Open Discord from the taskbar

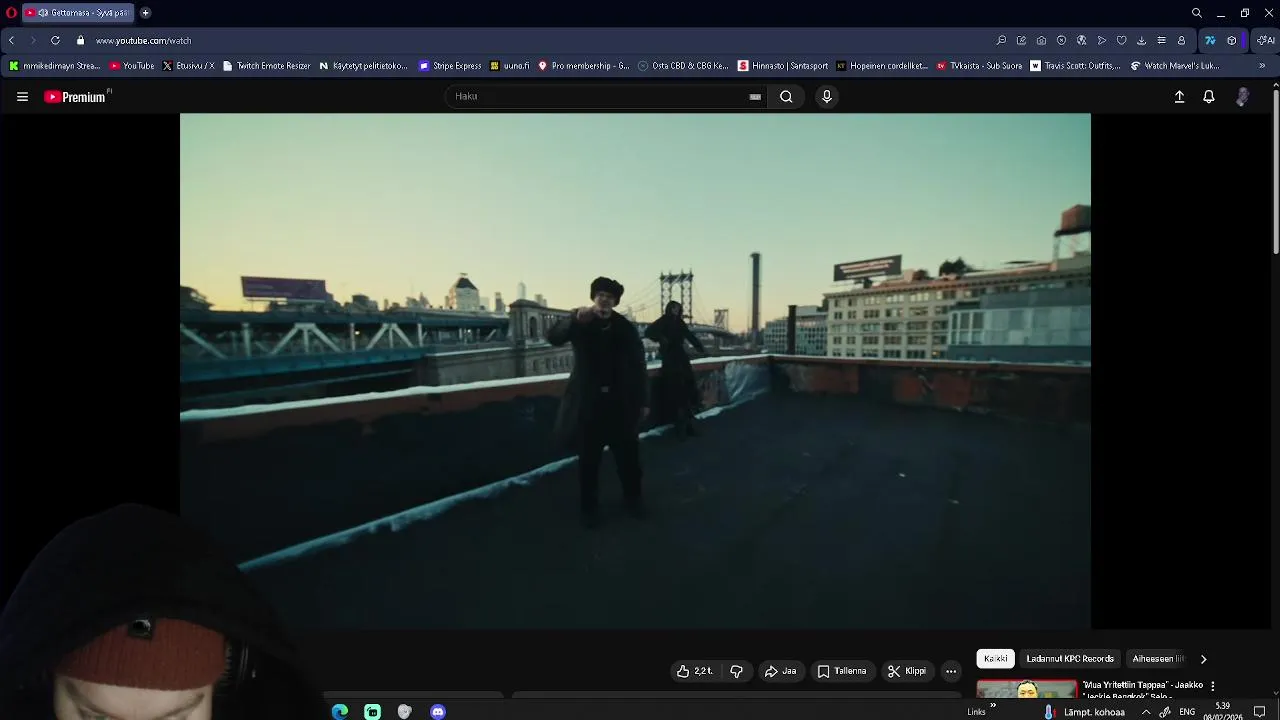click(437, 712)
